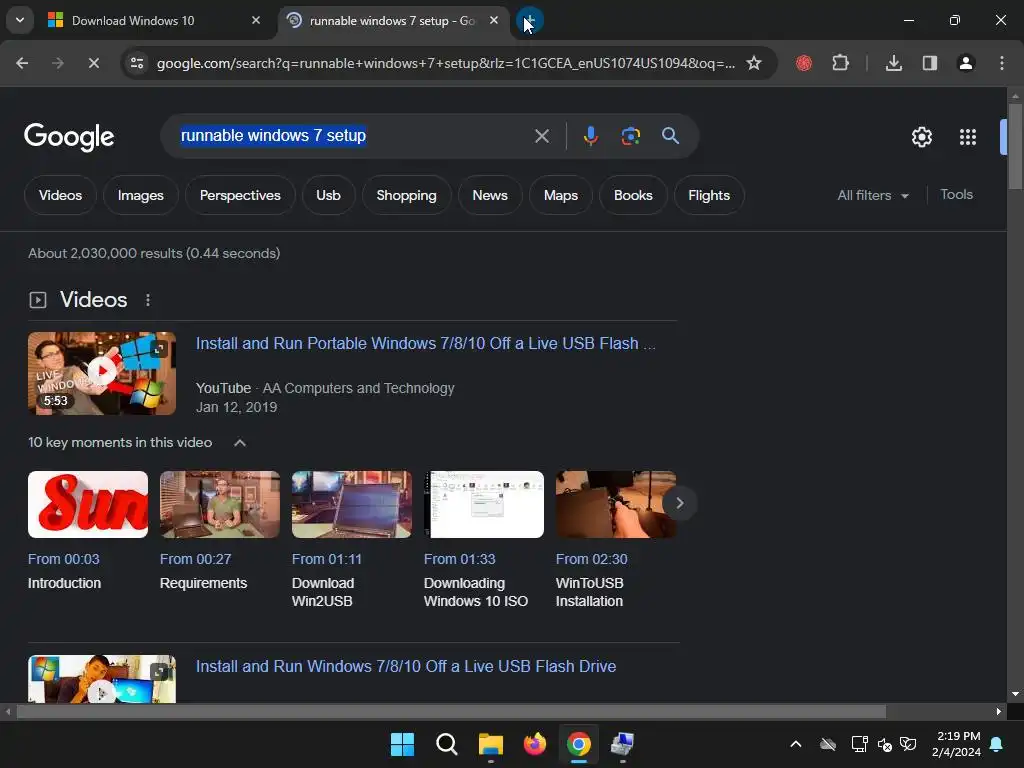Play the Portable Windows 5:53 video thumbnail
This screenshot has width=1024, height=768.
point(102,374)
